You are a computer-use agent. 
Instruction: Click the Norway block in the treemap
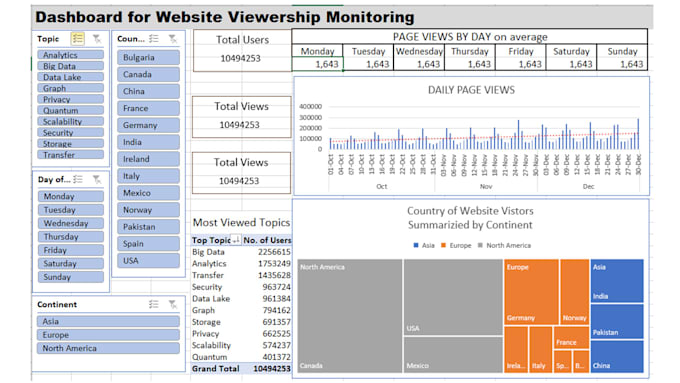click(x=575, y=292)
